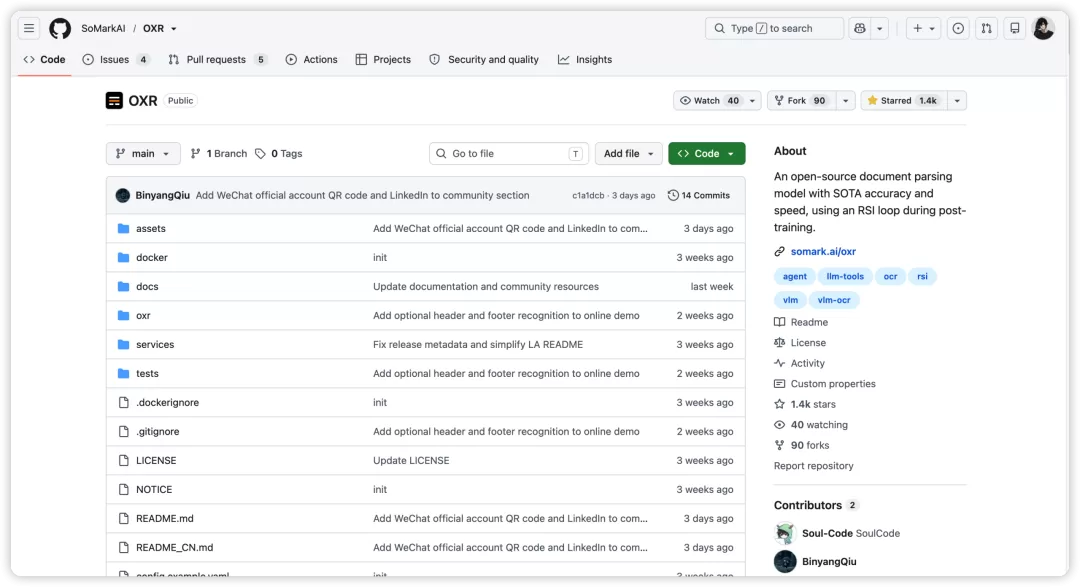
Task: Open the user profile avatar menu
Action: click(1043, 28)
